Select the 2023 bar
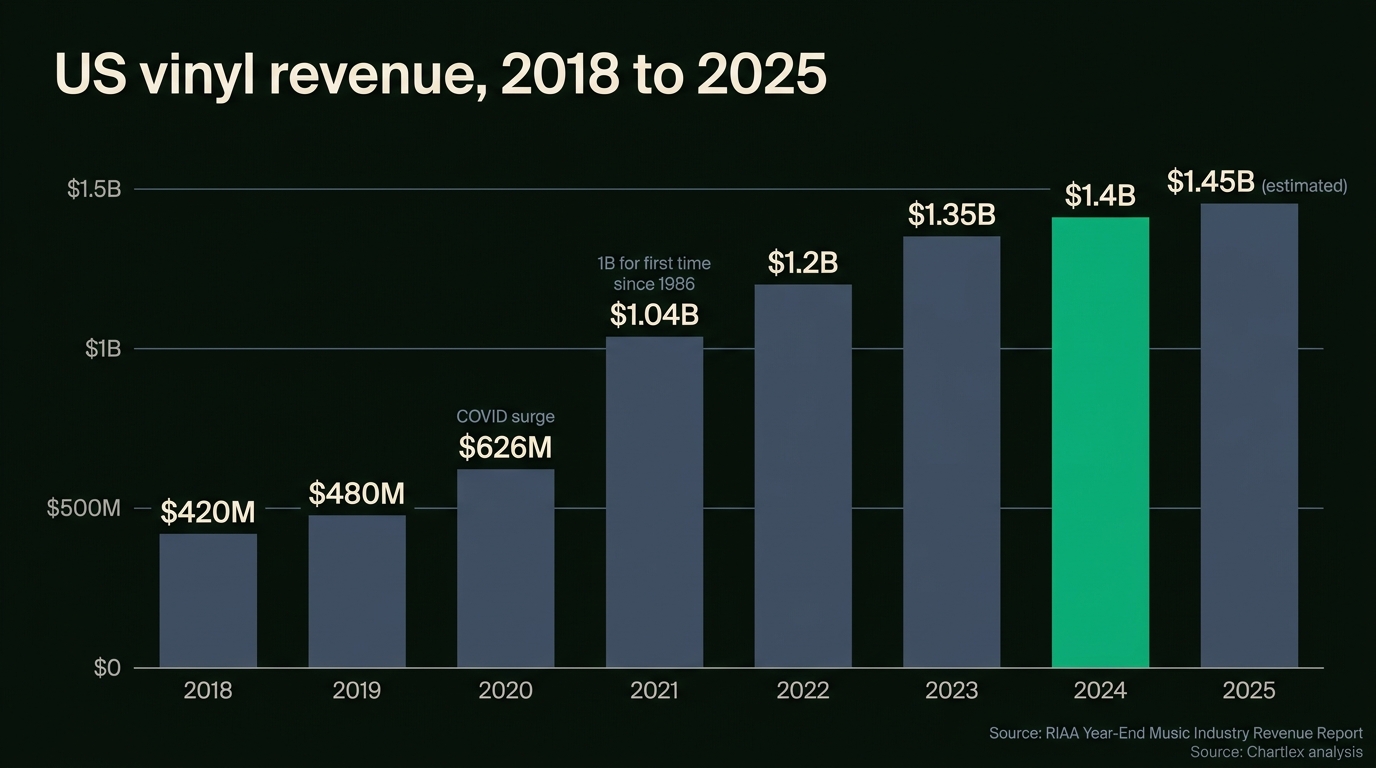 (x=952, y=452)
